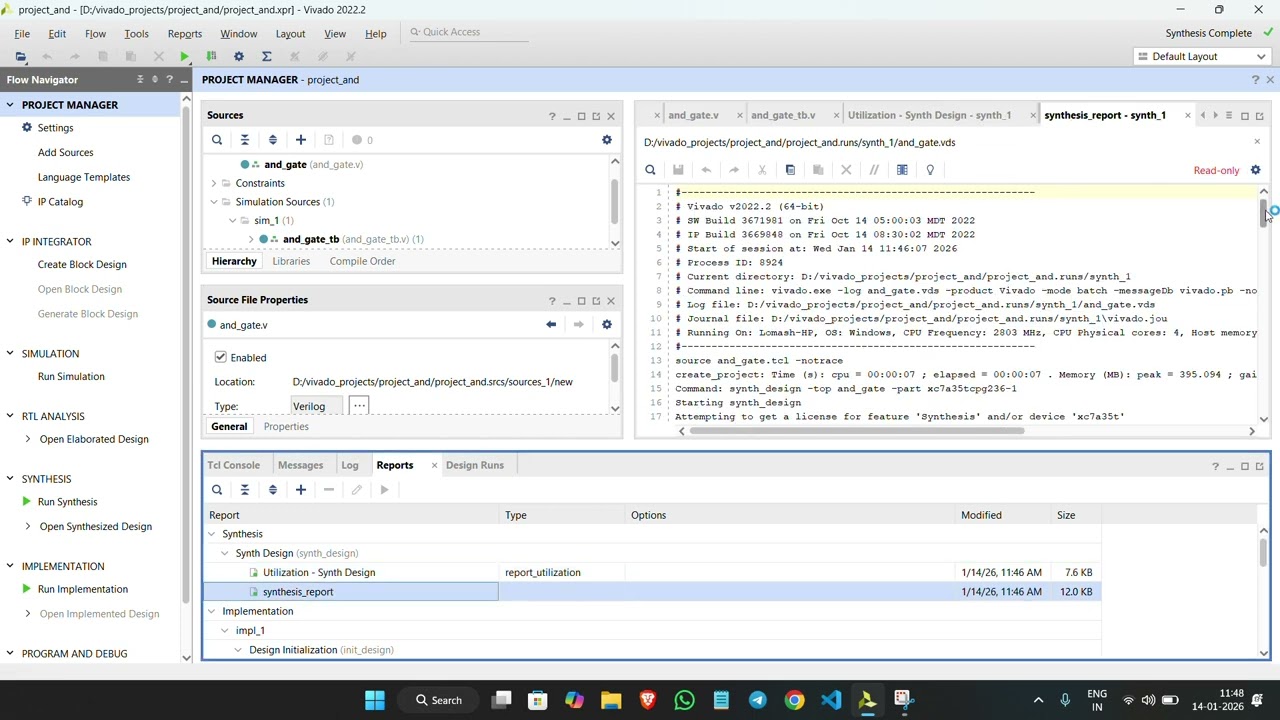Search in the synthesis report editor
Screen dimensions: 1280x720
(x=650, y=170)
